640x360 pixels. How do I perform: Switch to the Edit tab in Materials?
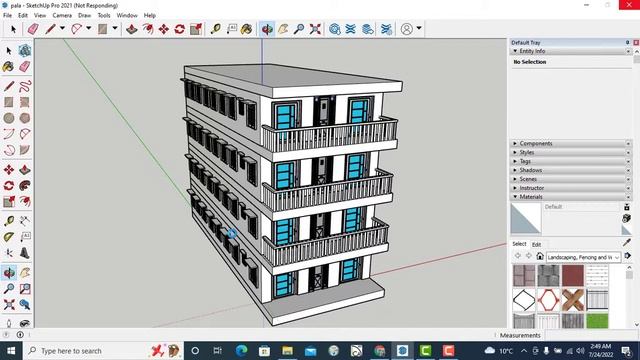coord(536,244)
